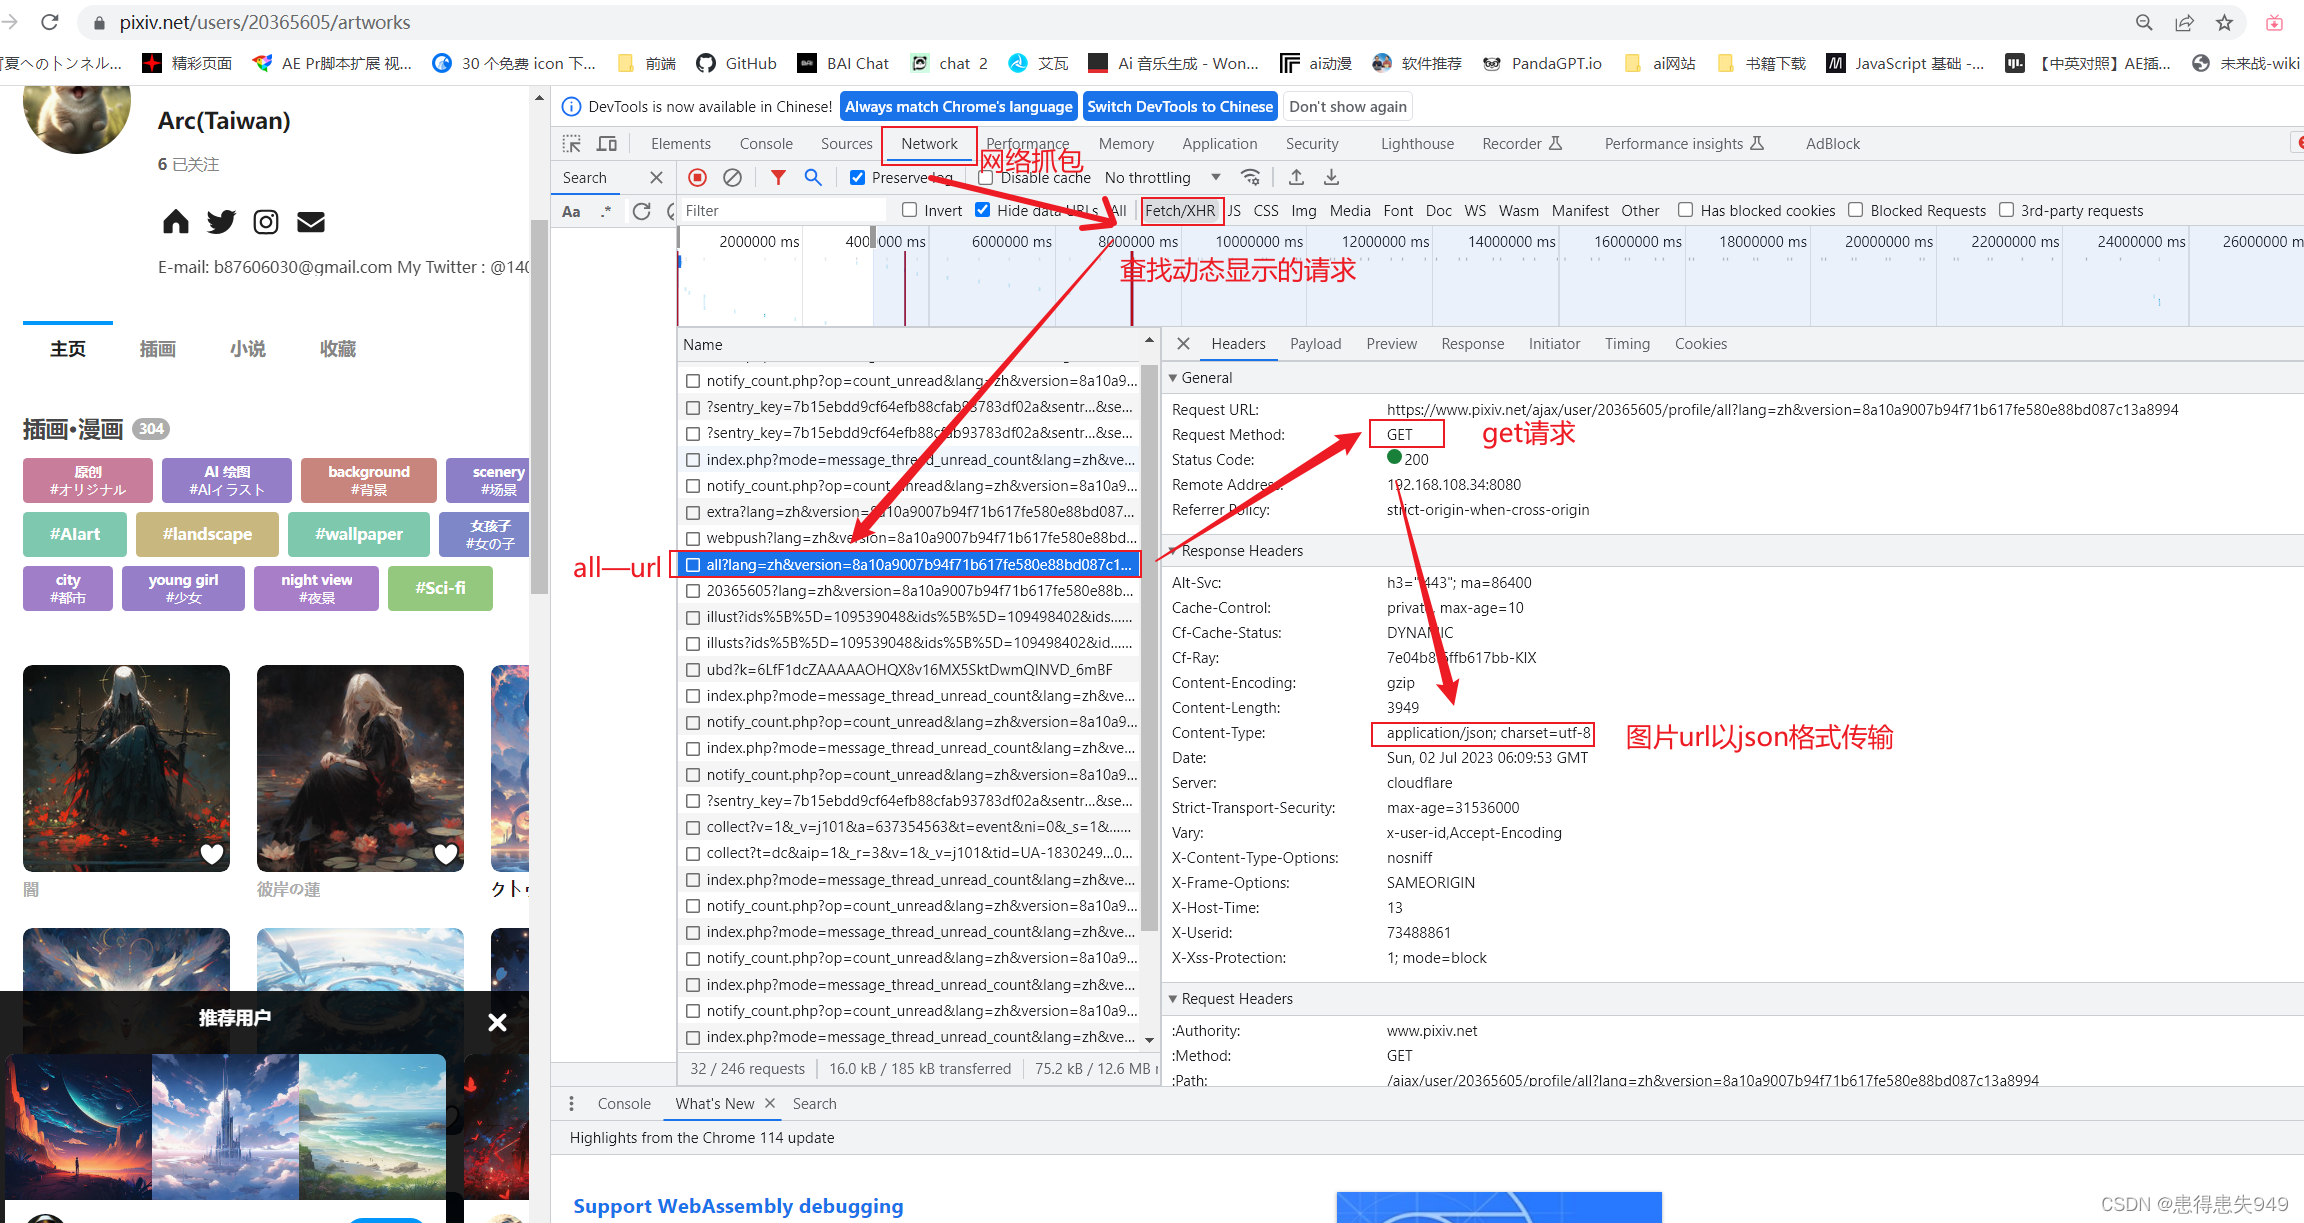
Task: Open the Console panel tab
Action: pyautogui.click(x=766, y=144)
